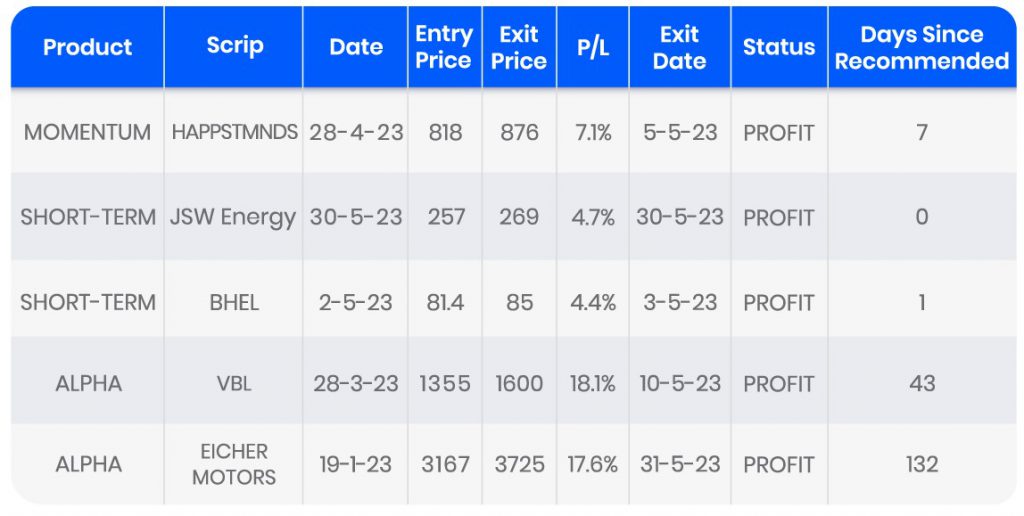Click the Status column header
Screen dimensions: 1024x516
point(779,47)
